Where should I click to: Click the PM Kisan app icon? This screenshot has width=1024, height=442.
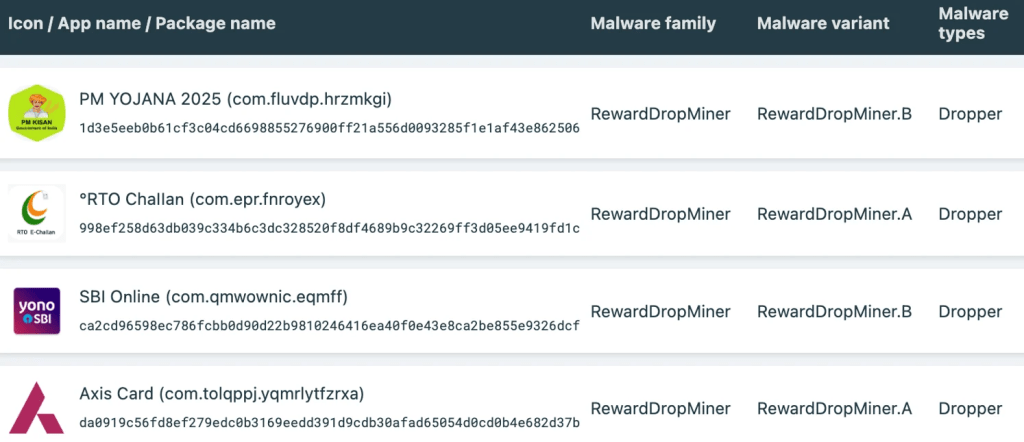click(37, 114)
